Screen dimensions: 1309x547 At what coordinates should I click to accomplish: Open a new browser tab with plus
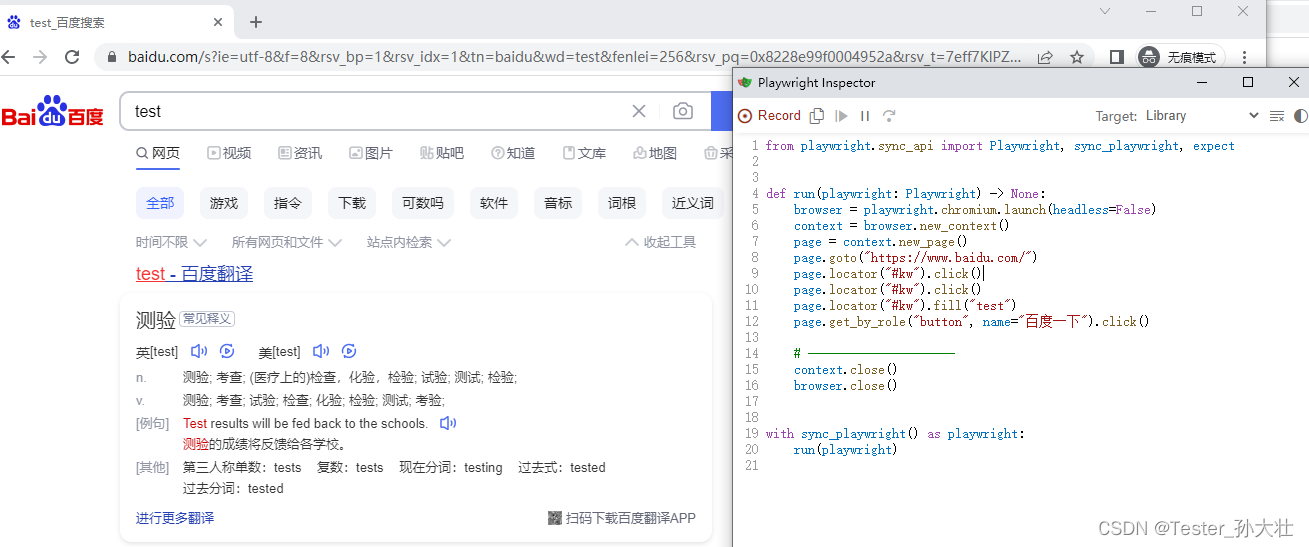pyautogui.click(x=256, y=22)
